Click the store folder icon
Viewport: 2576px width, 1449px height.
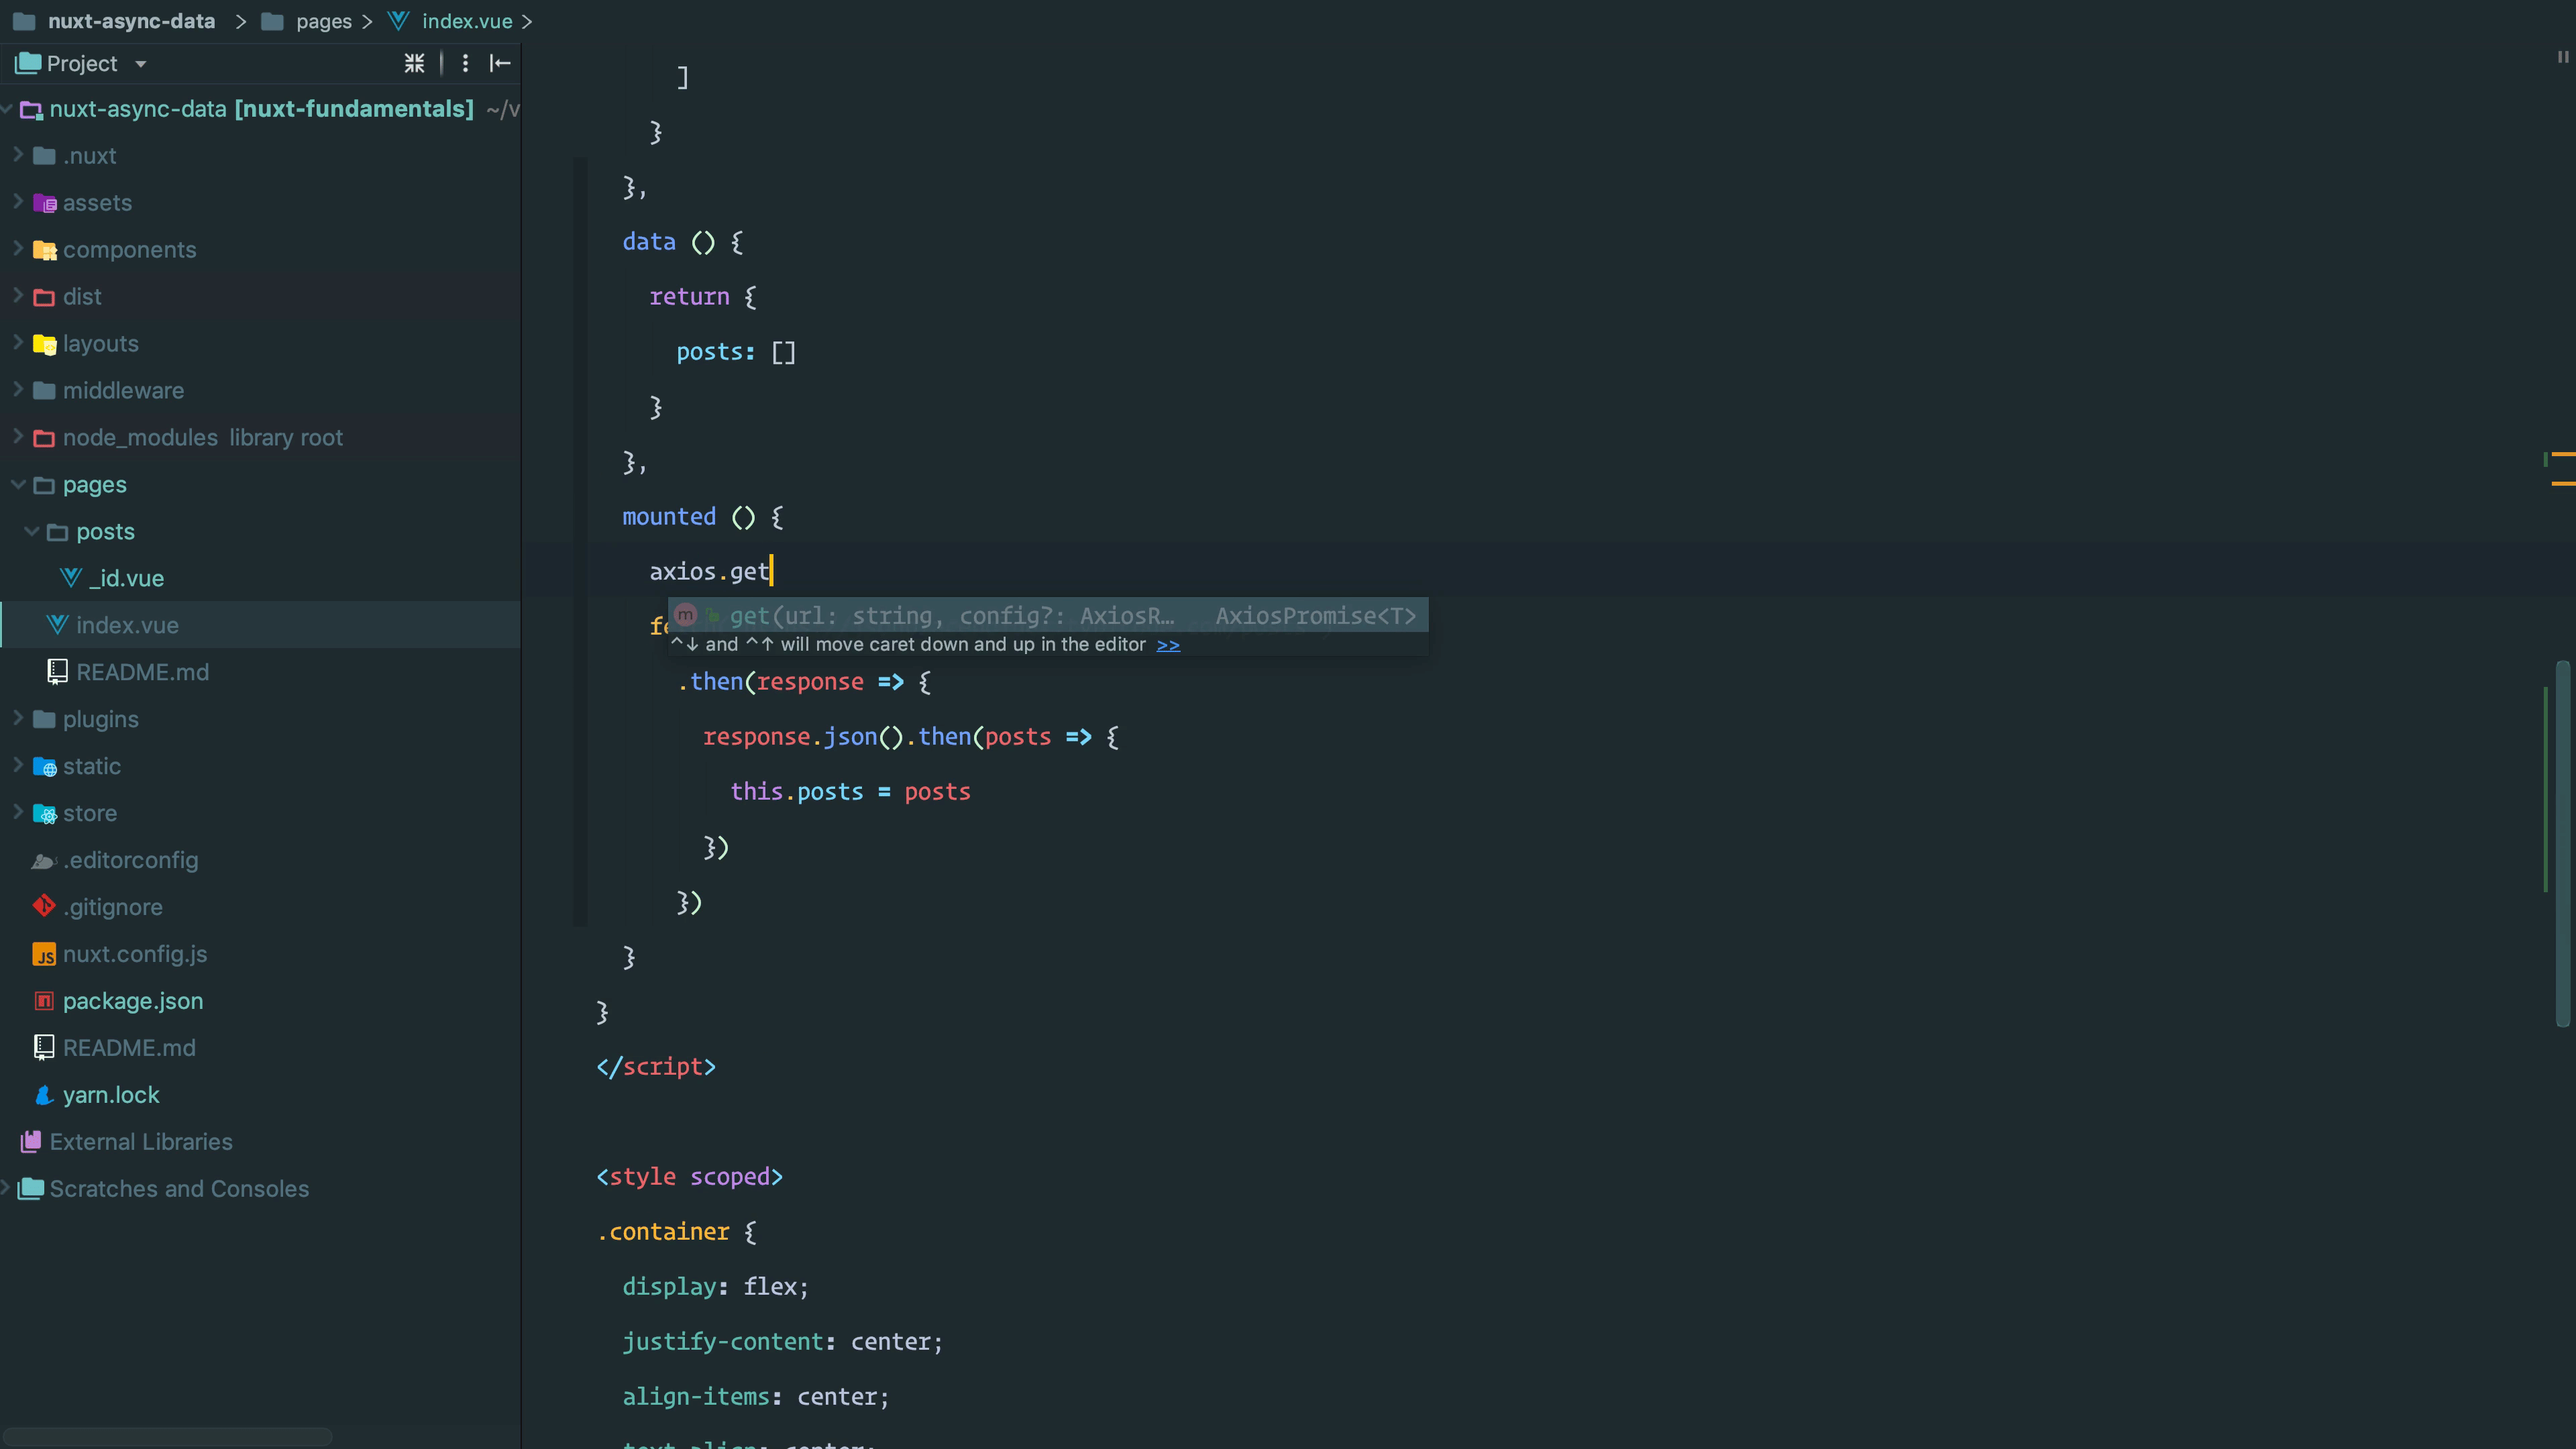point(44,814)
